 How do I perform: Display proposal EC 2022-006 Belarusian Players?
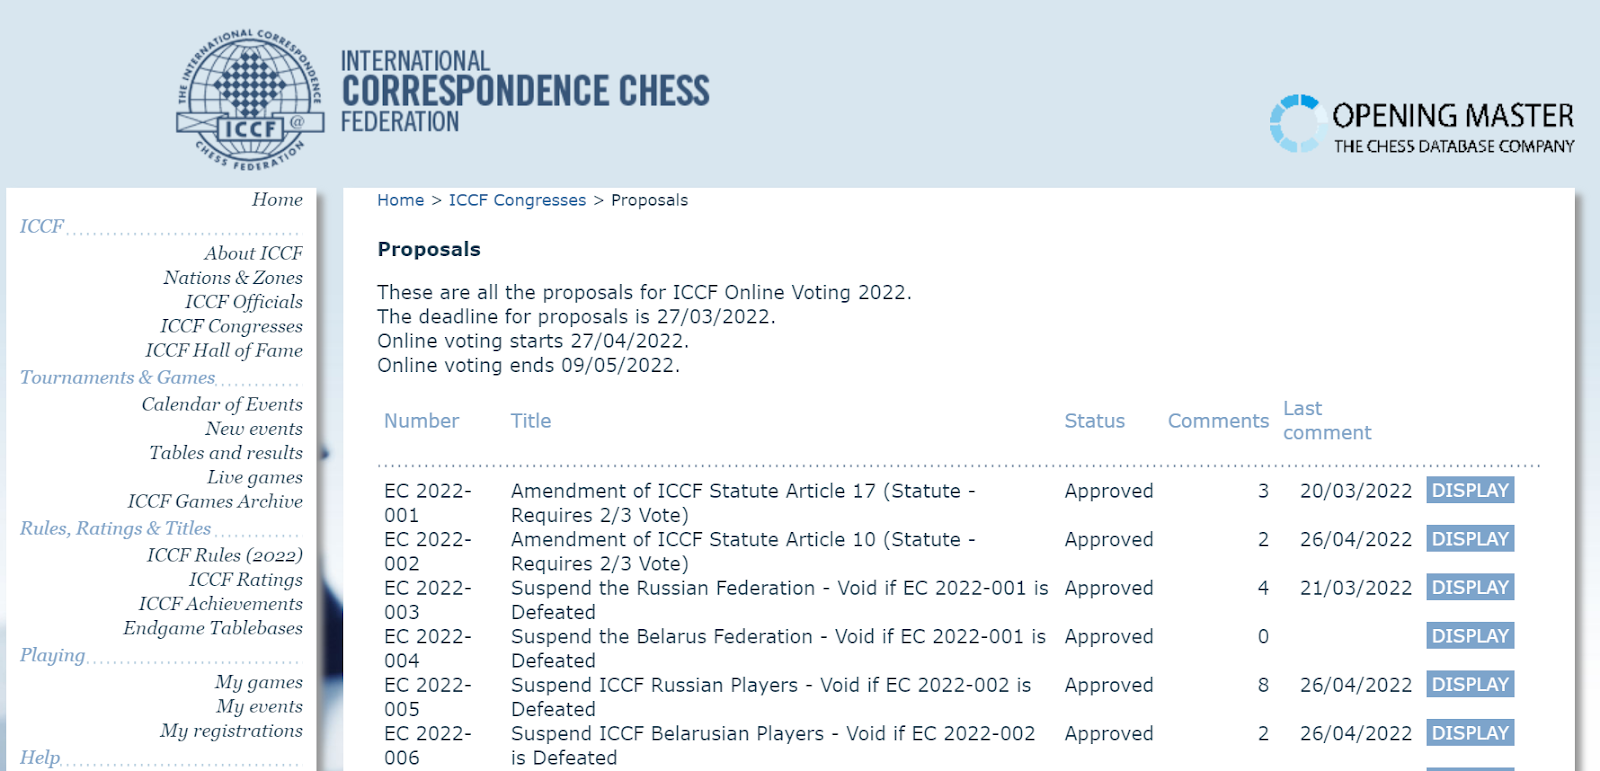coord(1470,733)
